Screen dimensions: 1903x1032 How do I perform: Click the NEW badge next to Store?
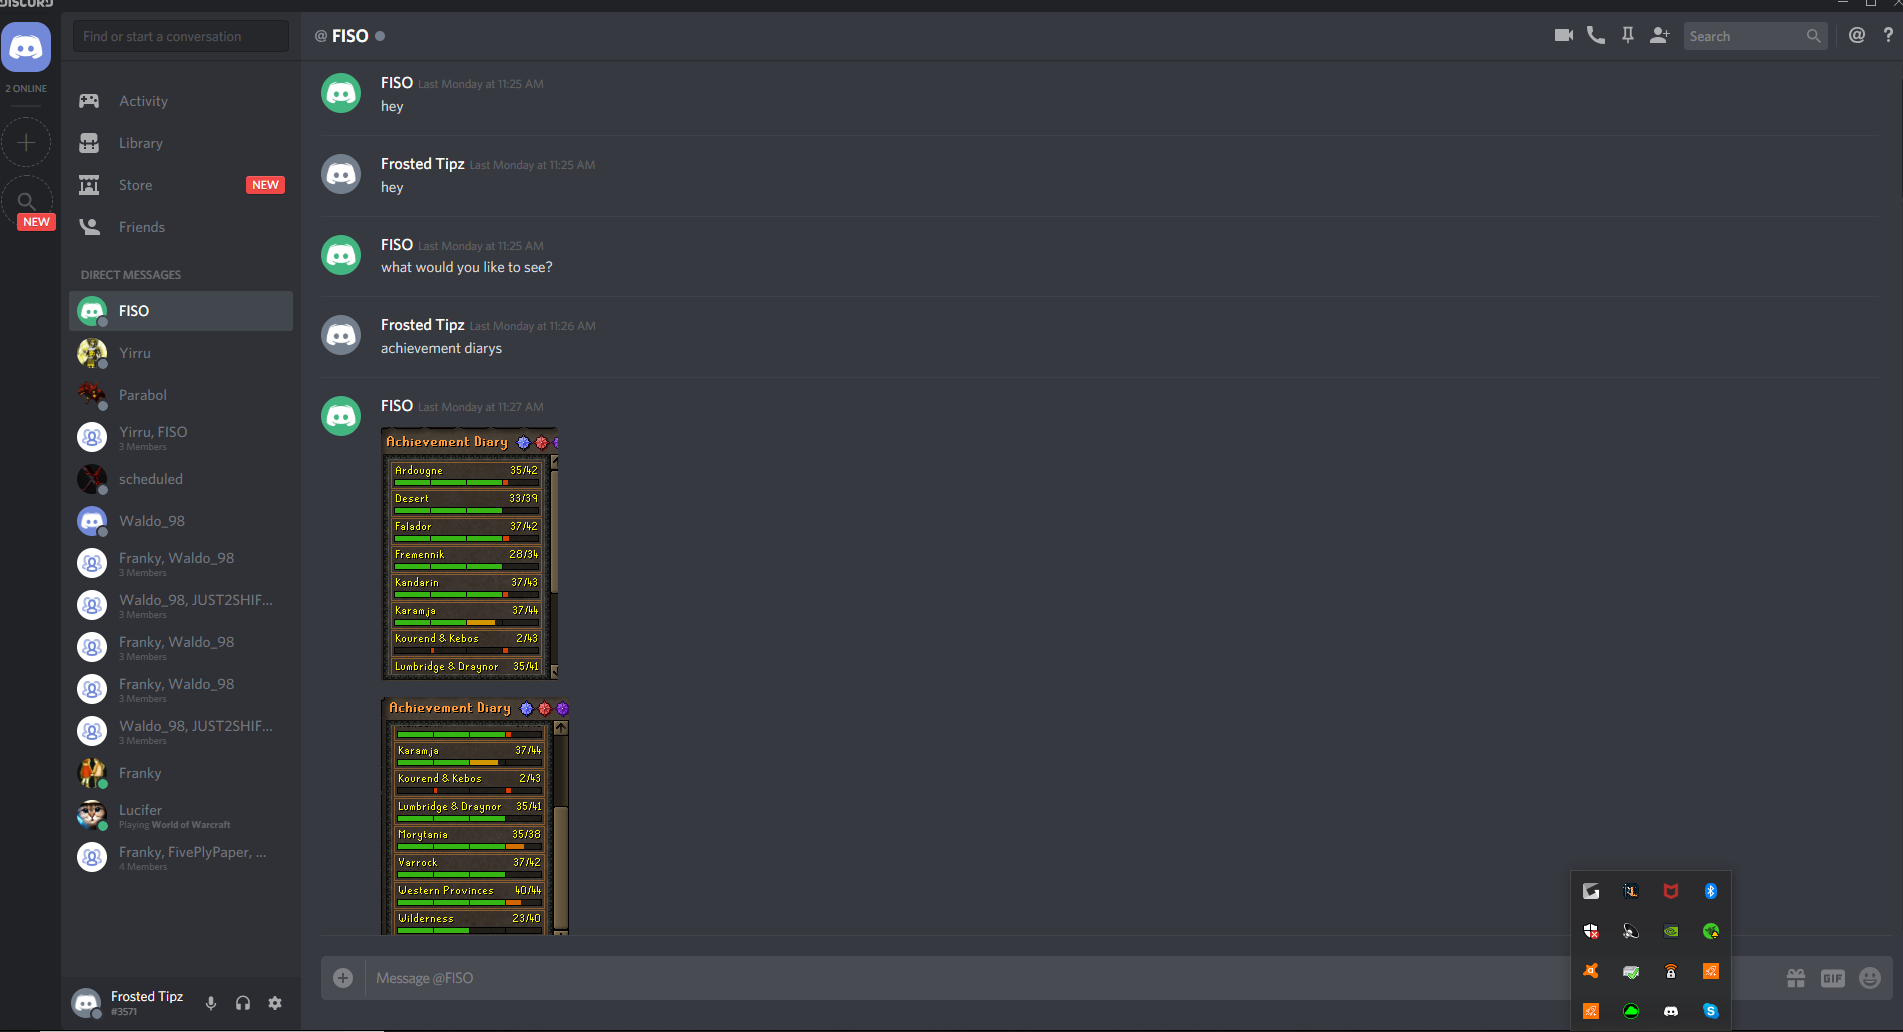[x=265, y=185]
